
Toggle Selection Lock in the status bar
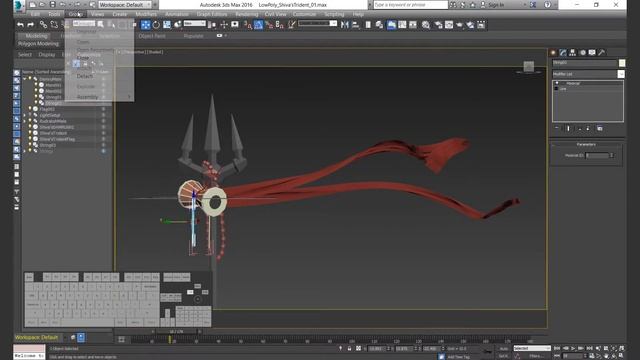point(349,349)
